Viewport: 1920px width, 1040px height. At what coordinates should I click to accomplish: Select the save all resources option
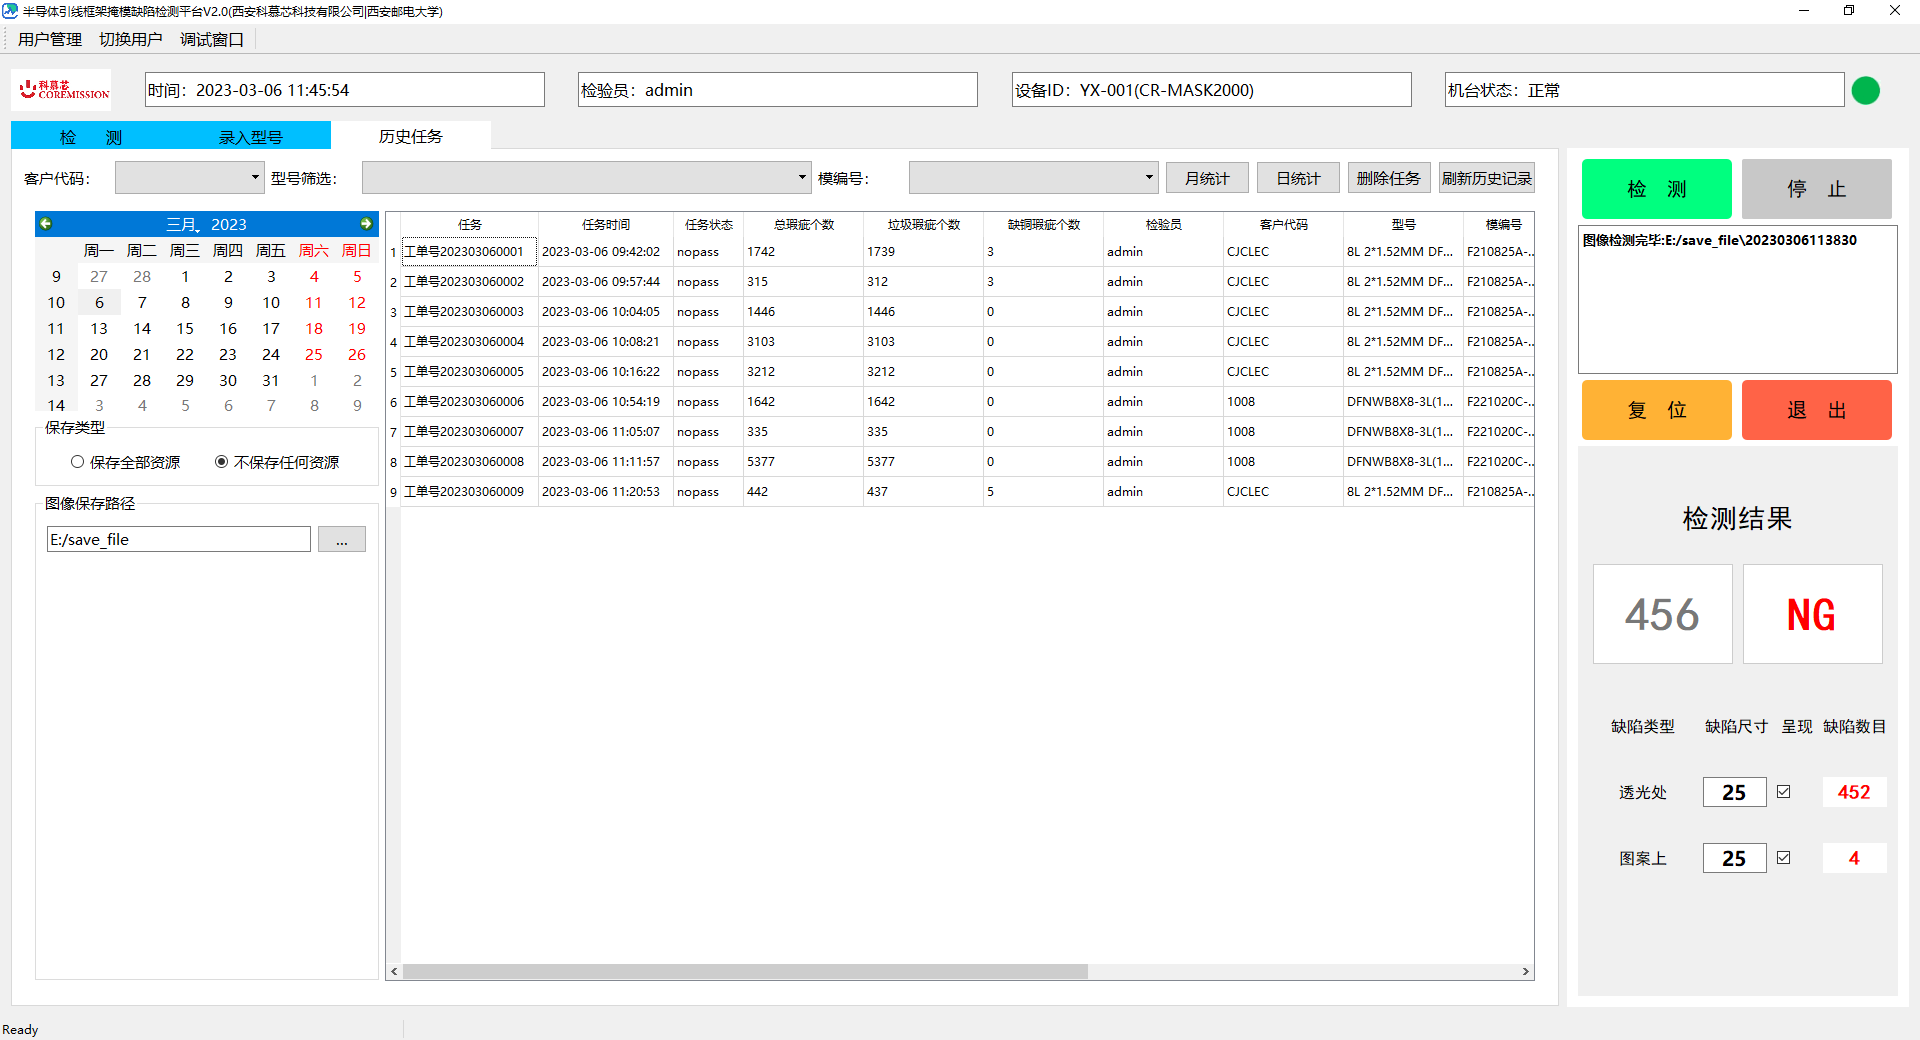click(x=78, y=462)
